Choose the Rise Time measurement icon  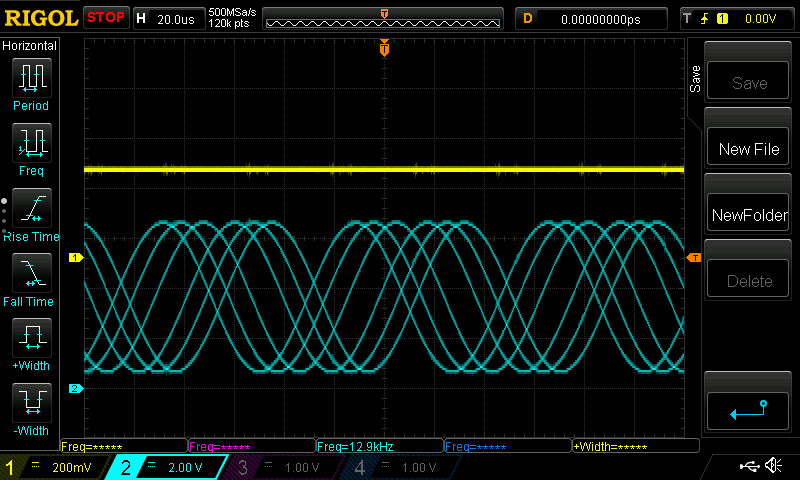tap(31, 207)
